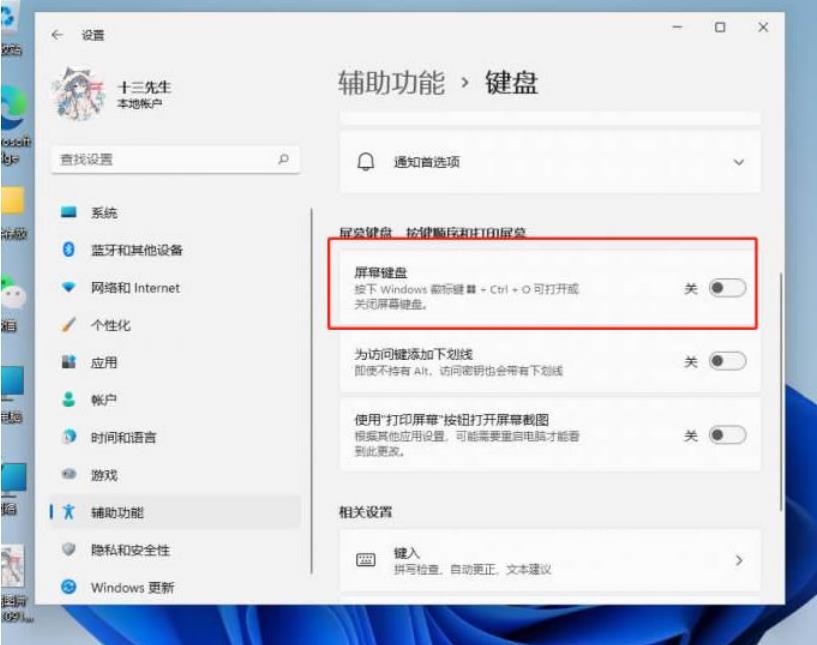Go back with the arrow in Settings

pos(57,35)
